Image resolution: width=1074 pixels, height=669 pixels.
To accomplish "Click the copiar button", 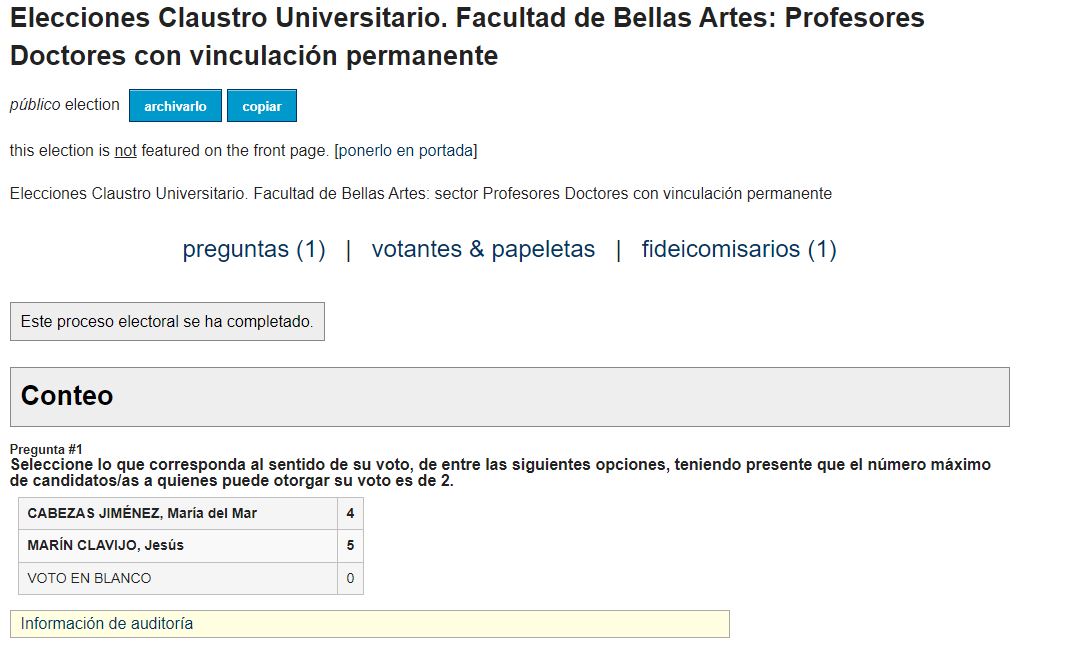I will [262, 105].
